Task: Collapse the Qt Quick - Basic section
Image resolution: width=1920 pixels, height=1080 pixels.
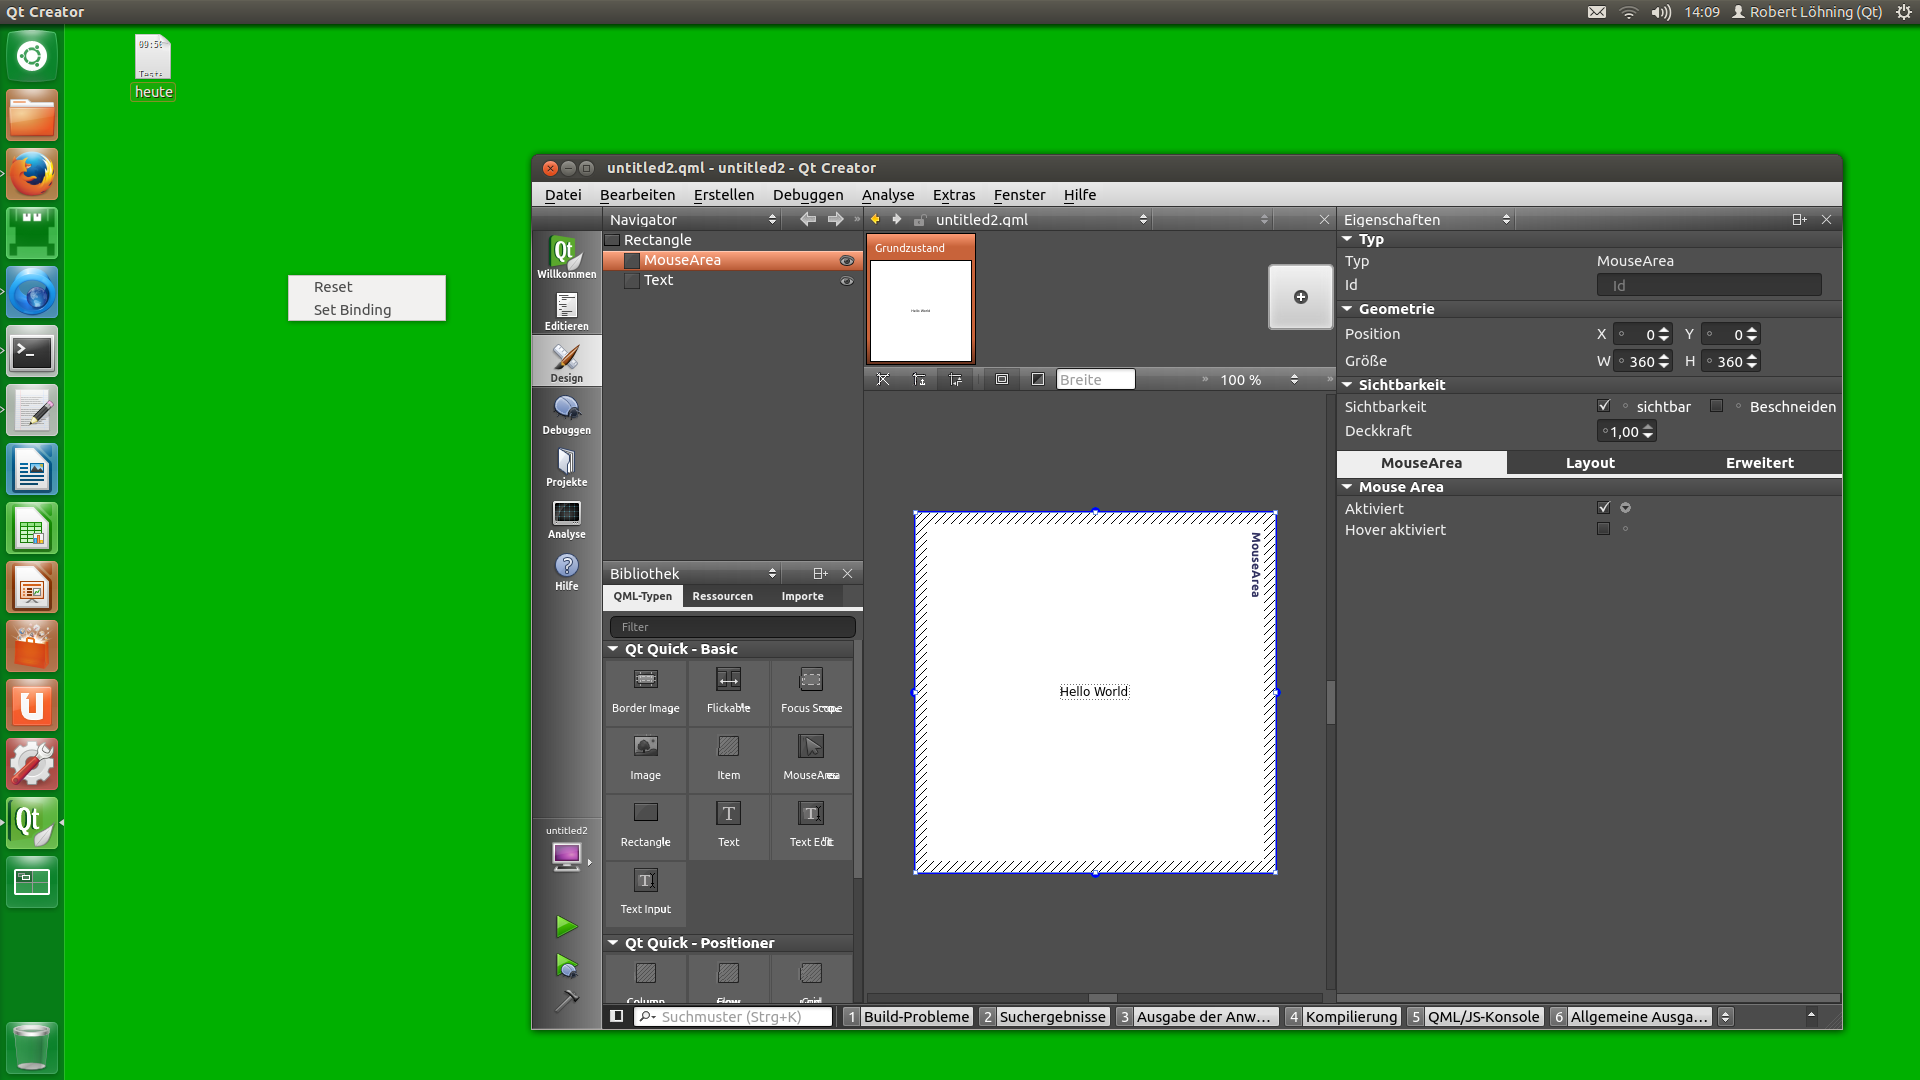Action: pos(613,649)
